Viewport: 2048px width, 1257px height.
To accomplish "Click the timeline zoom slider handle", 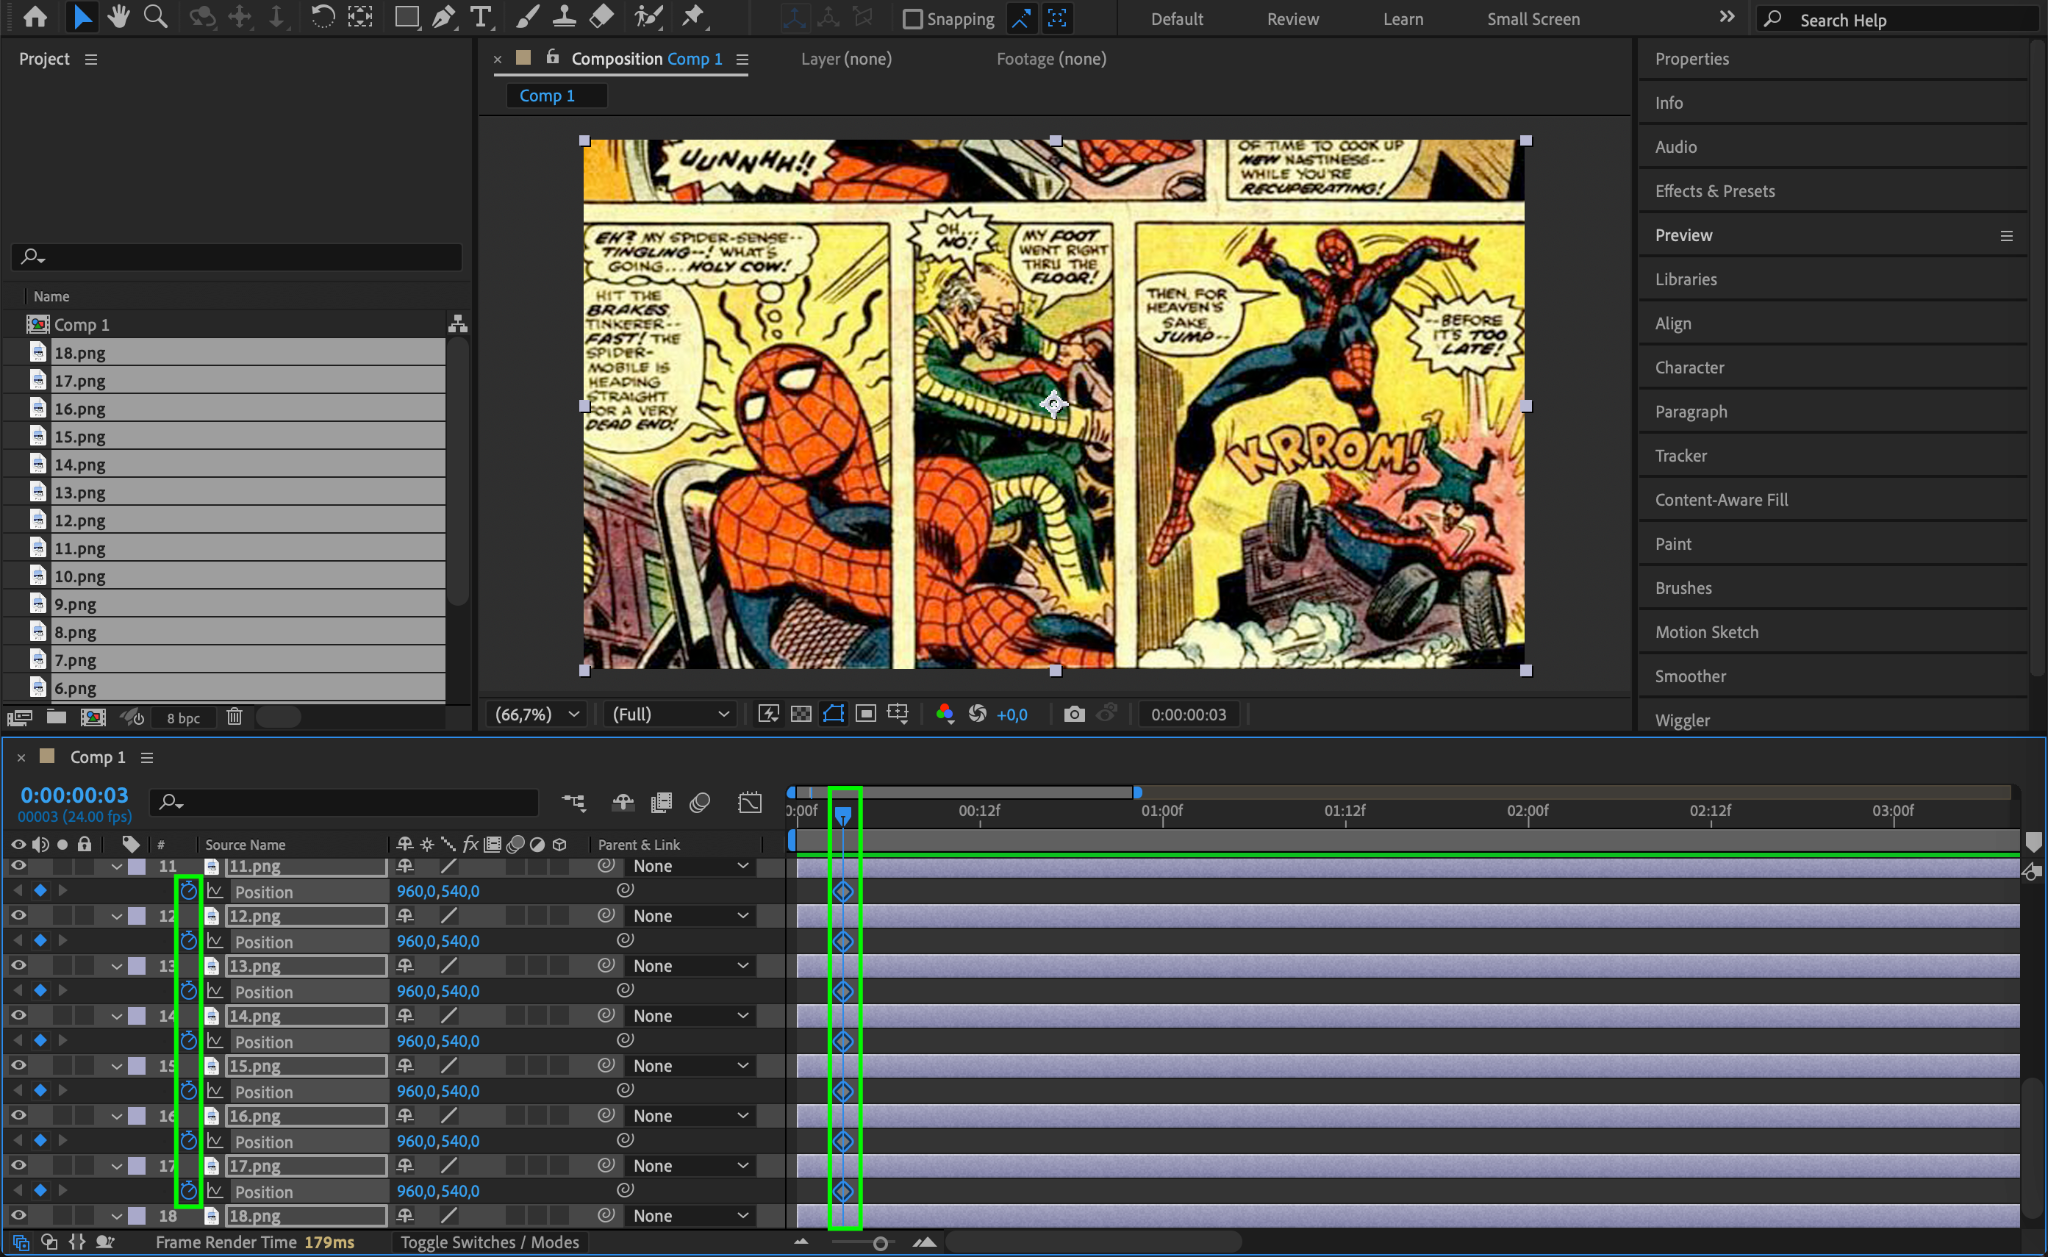I will (x=880, y=1243).
